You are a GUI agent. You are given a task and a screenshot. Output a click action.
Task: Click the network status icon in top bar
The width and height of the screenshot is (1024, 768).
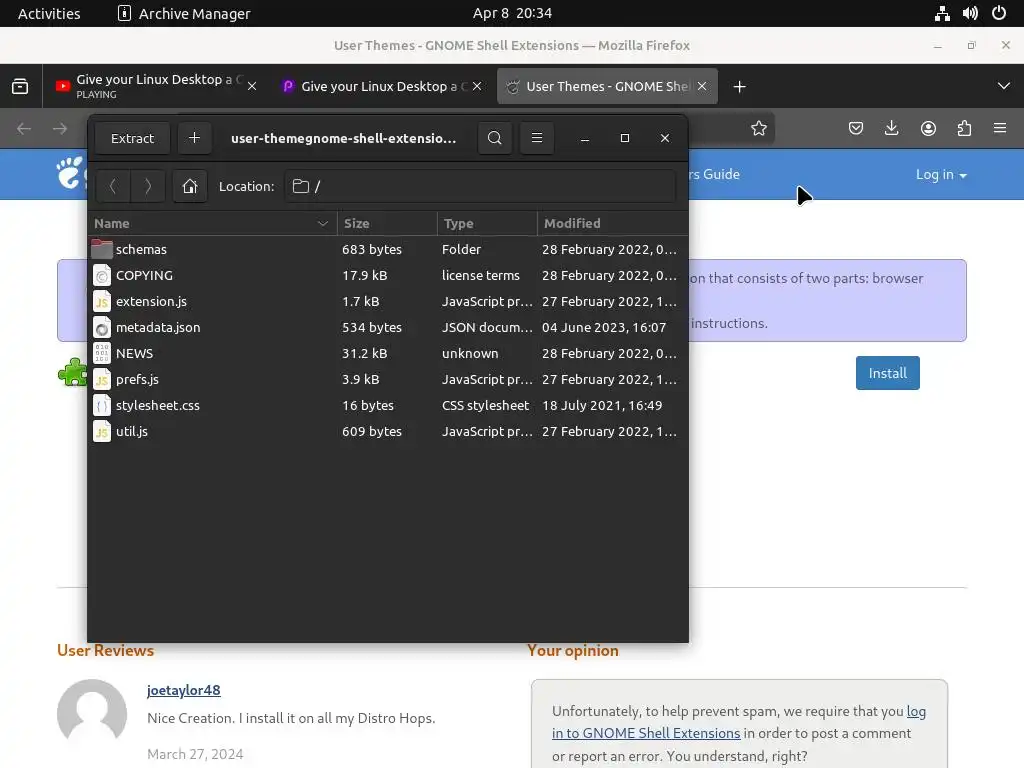pos(942,13)
